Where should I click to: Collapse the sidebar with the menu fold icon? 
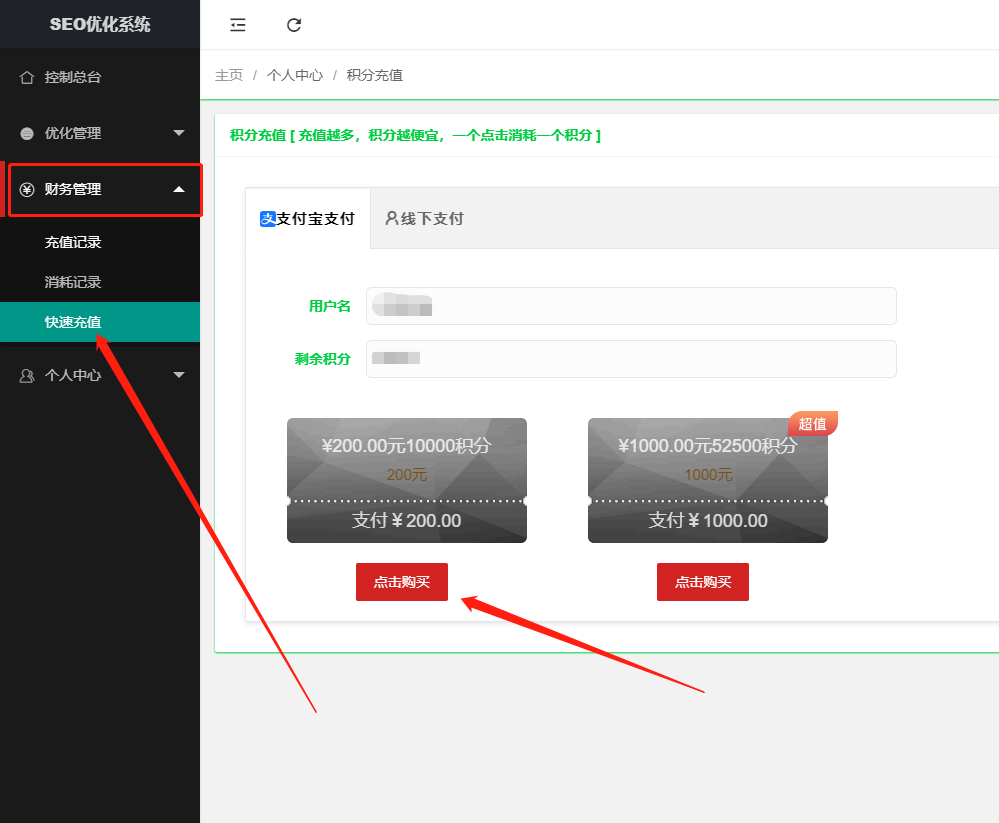click(238, 25)
